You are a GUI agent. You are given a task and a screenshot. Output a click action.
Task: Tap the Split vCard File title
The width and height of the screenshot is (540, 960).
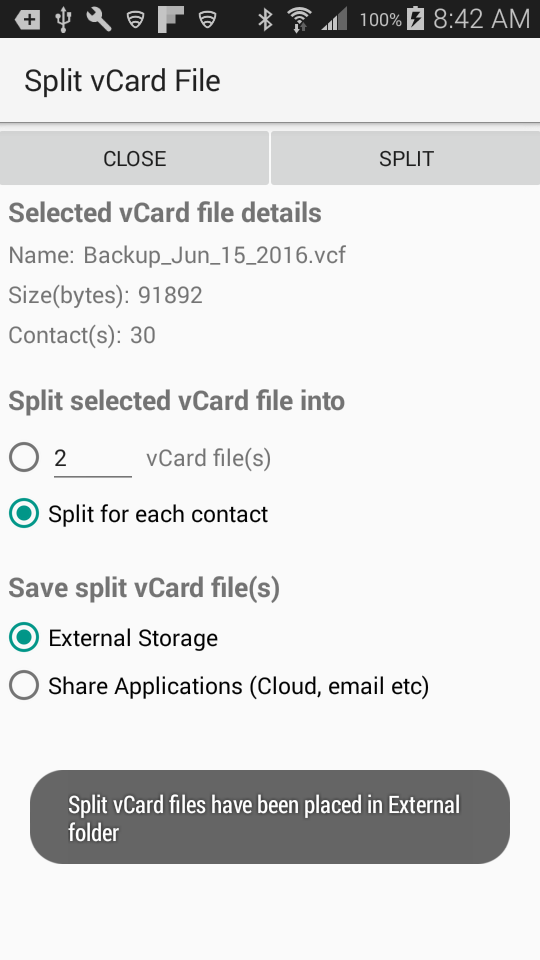[x=122, y=81]
